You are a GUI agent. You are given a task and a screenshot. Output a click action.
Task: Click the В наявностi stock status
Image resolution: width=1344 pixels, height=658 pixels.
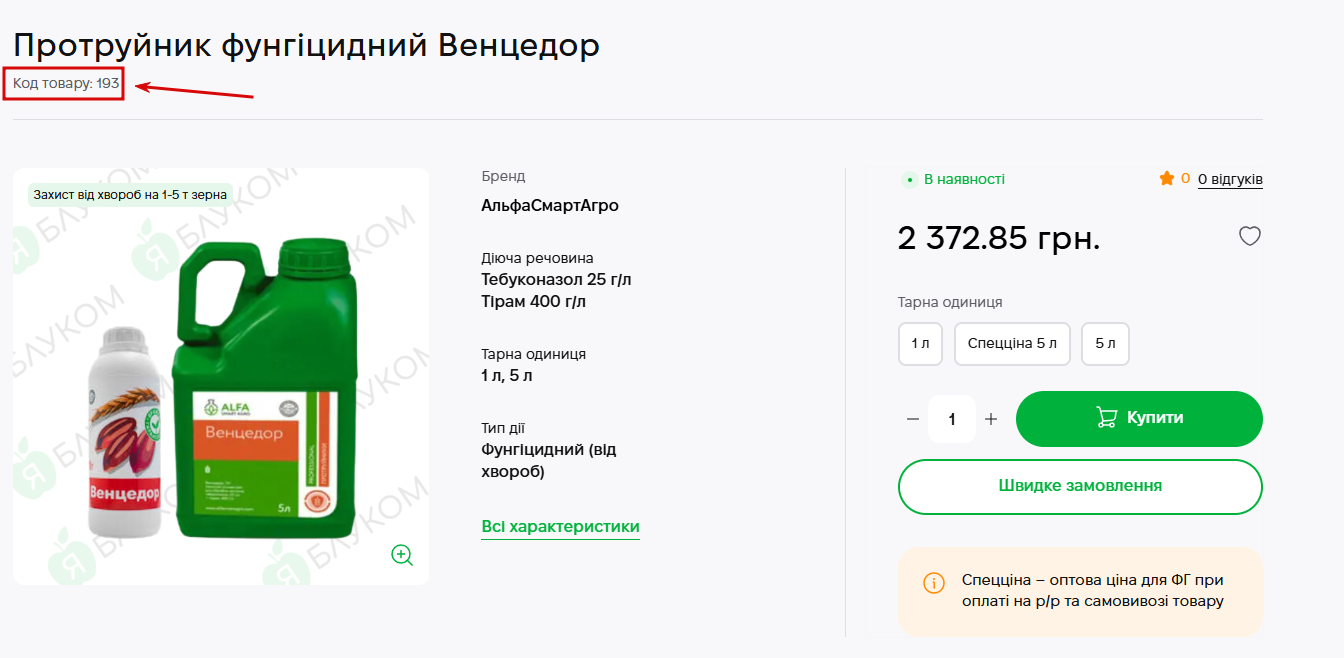pyautogui.click(x=963, y=179)
